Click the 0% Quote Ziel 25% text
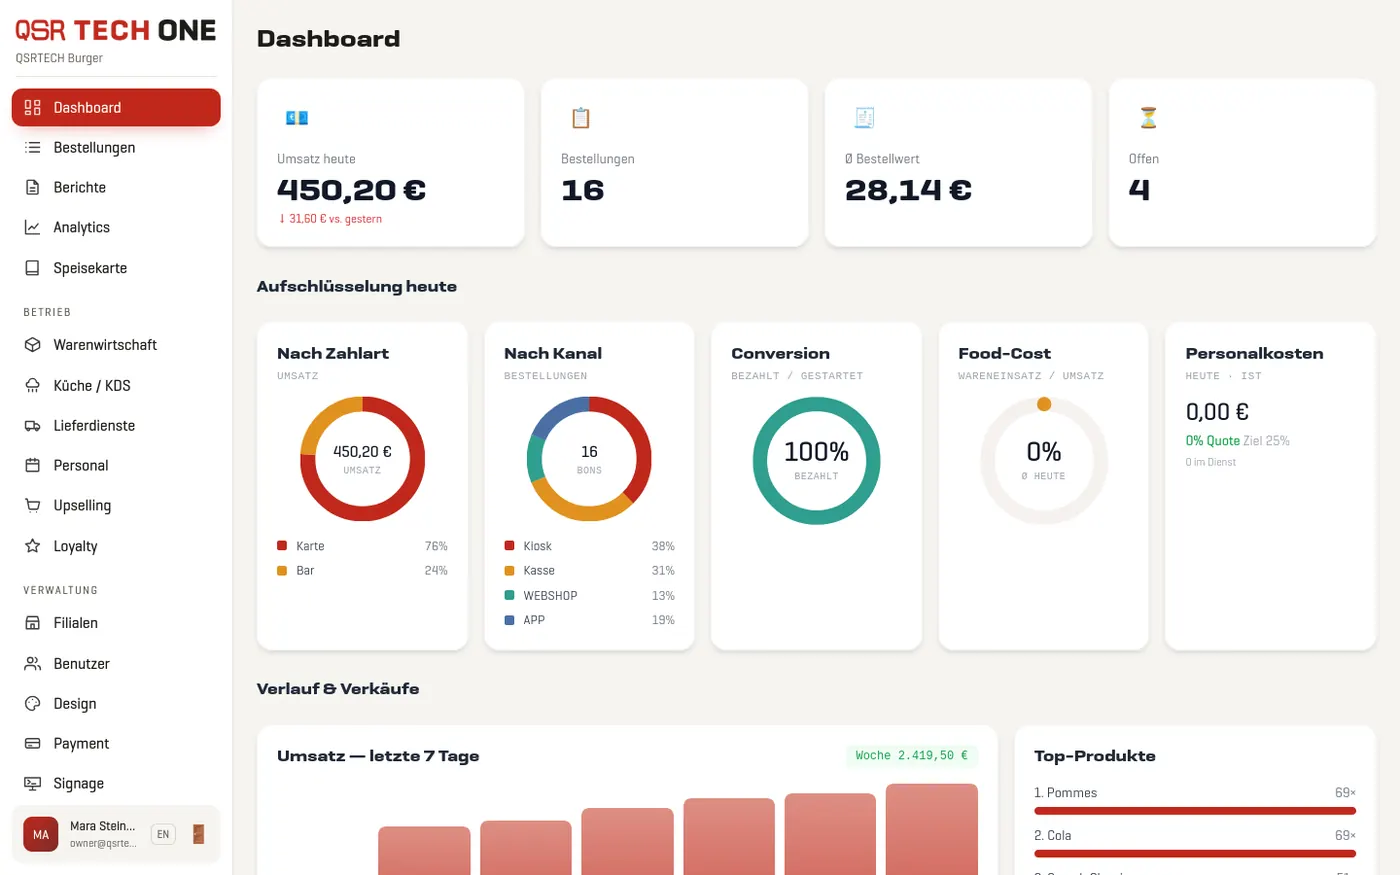Viewport: 1400px width, 875px height. pyautogui.click(x=1237, y=441)
